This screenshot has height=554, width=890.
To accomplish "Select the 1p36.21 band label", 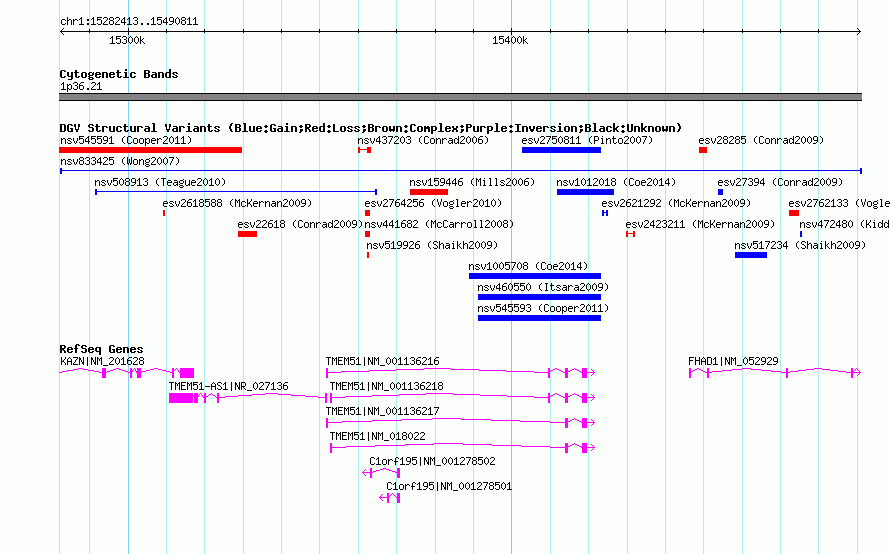I will coord(81,86).
